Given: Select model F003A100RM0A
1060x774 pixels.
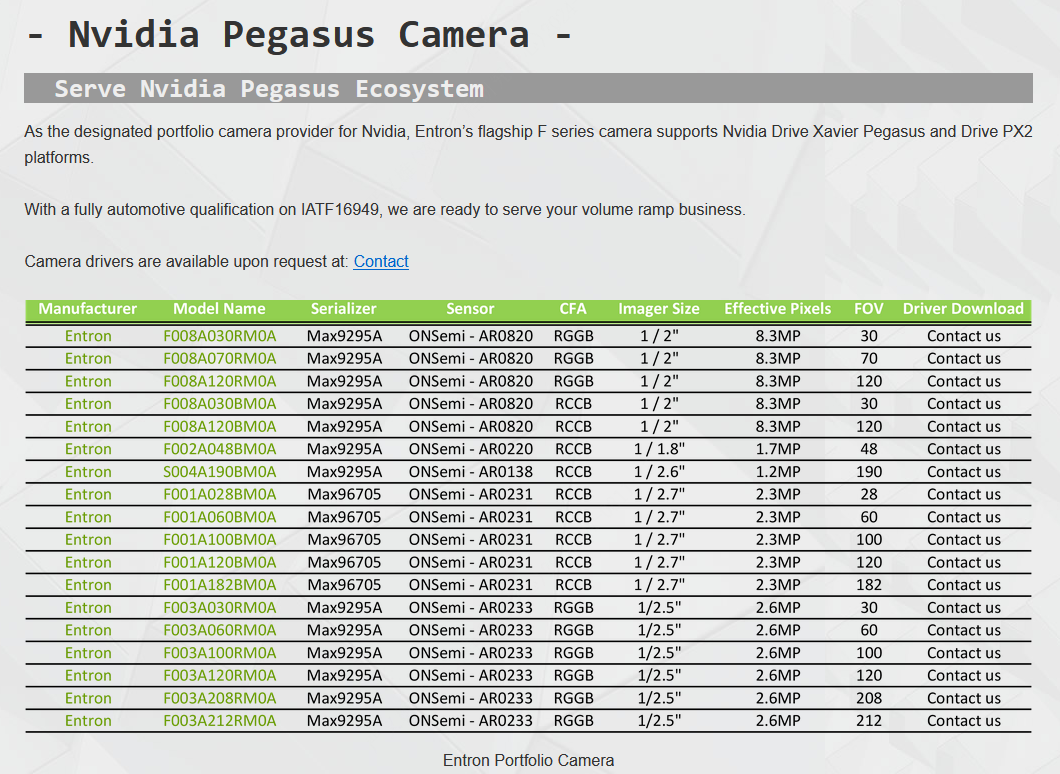Looking at the screenshot, I should (x=220, y=653).
